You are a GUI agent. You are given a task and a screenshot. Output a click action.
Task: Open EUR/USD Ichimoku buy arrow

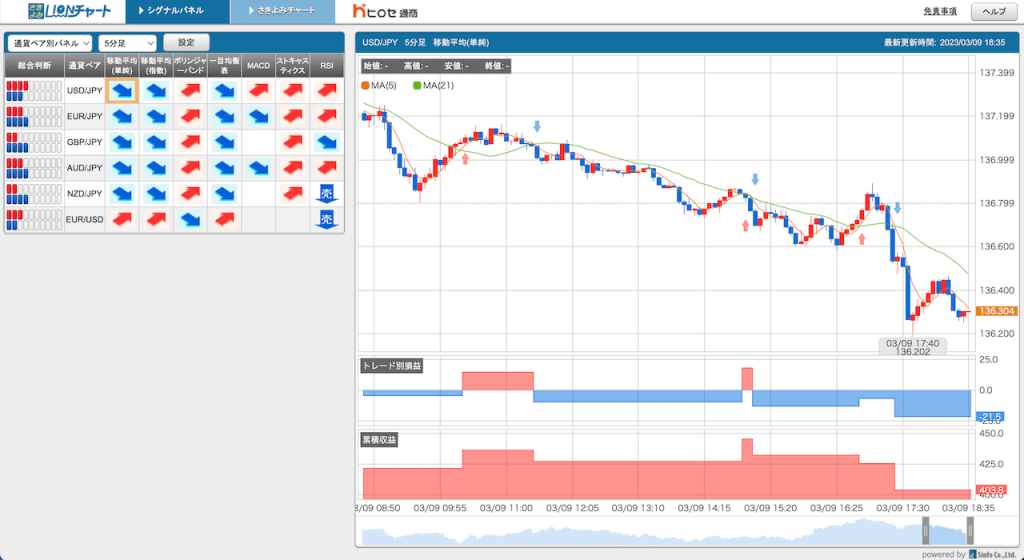(224, 220)
